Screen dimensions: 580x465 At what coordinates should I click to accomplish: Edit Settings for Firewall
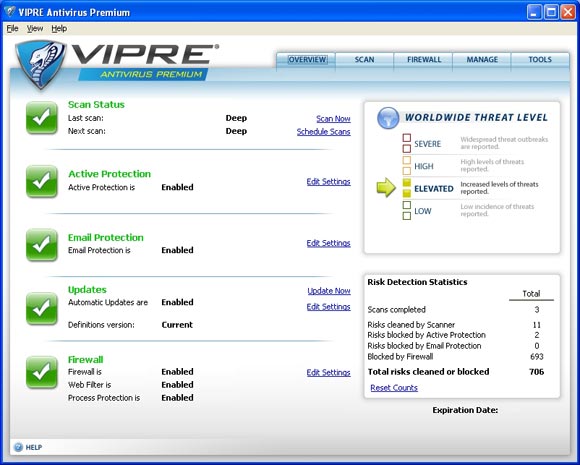pyautogui.click(x=328, y=373)
